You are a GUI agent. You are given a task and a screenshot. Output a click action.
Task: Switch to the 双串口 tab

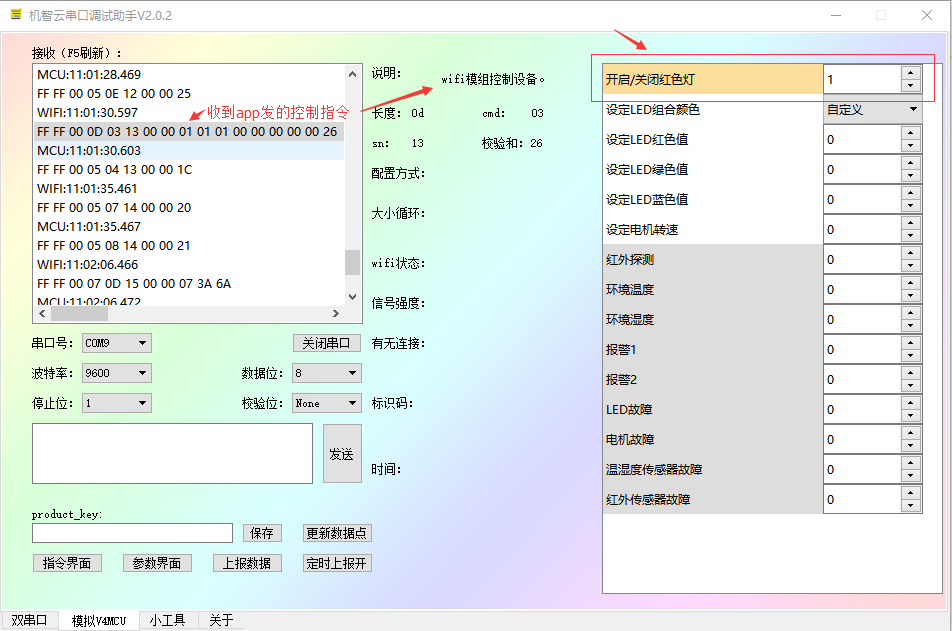[29, 619]
